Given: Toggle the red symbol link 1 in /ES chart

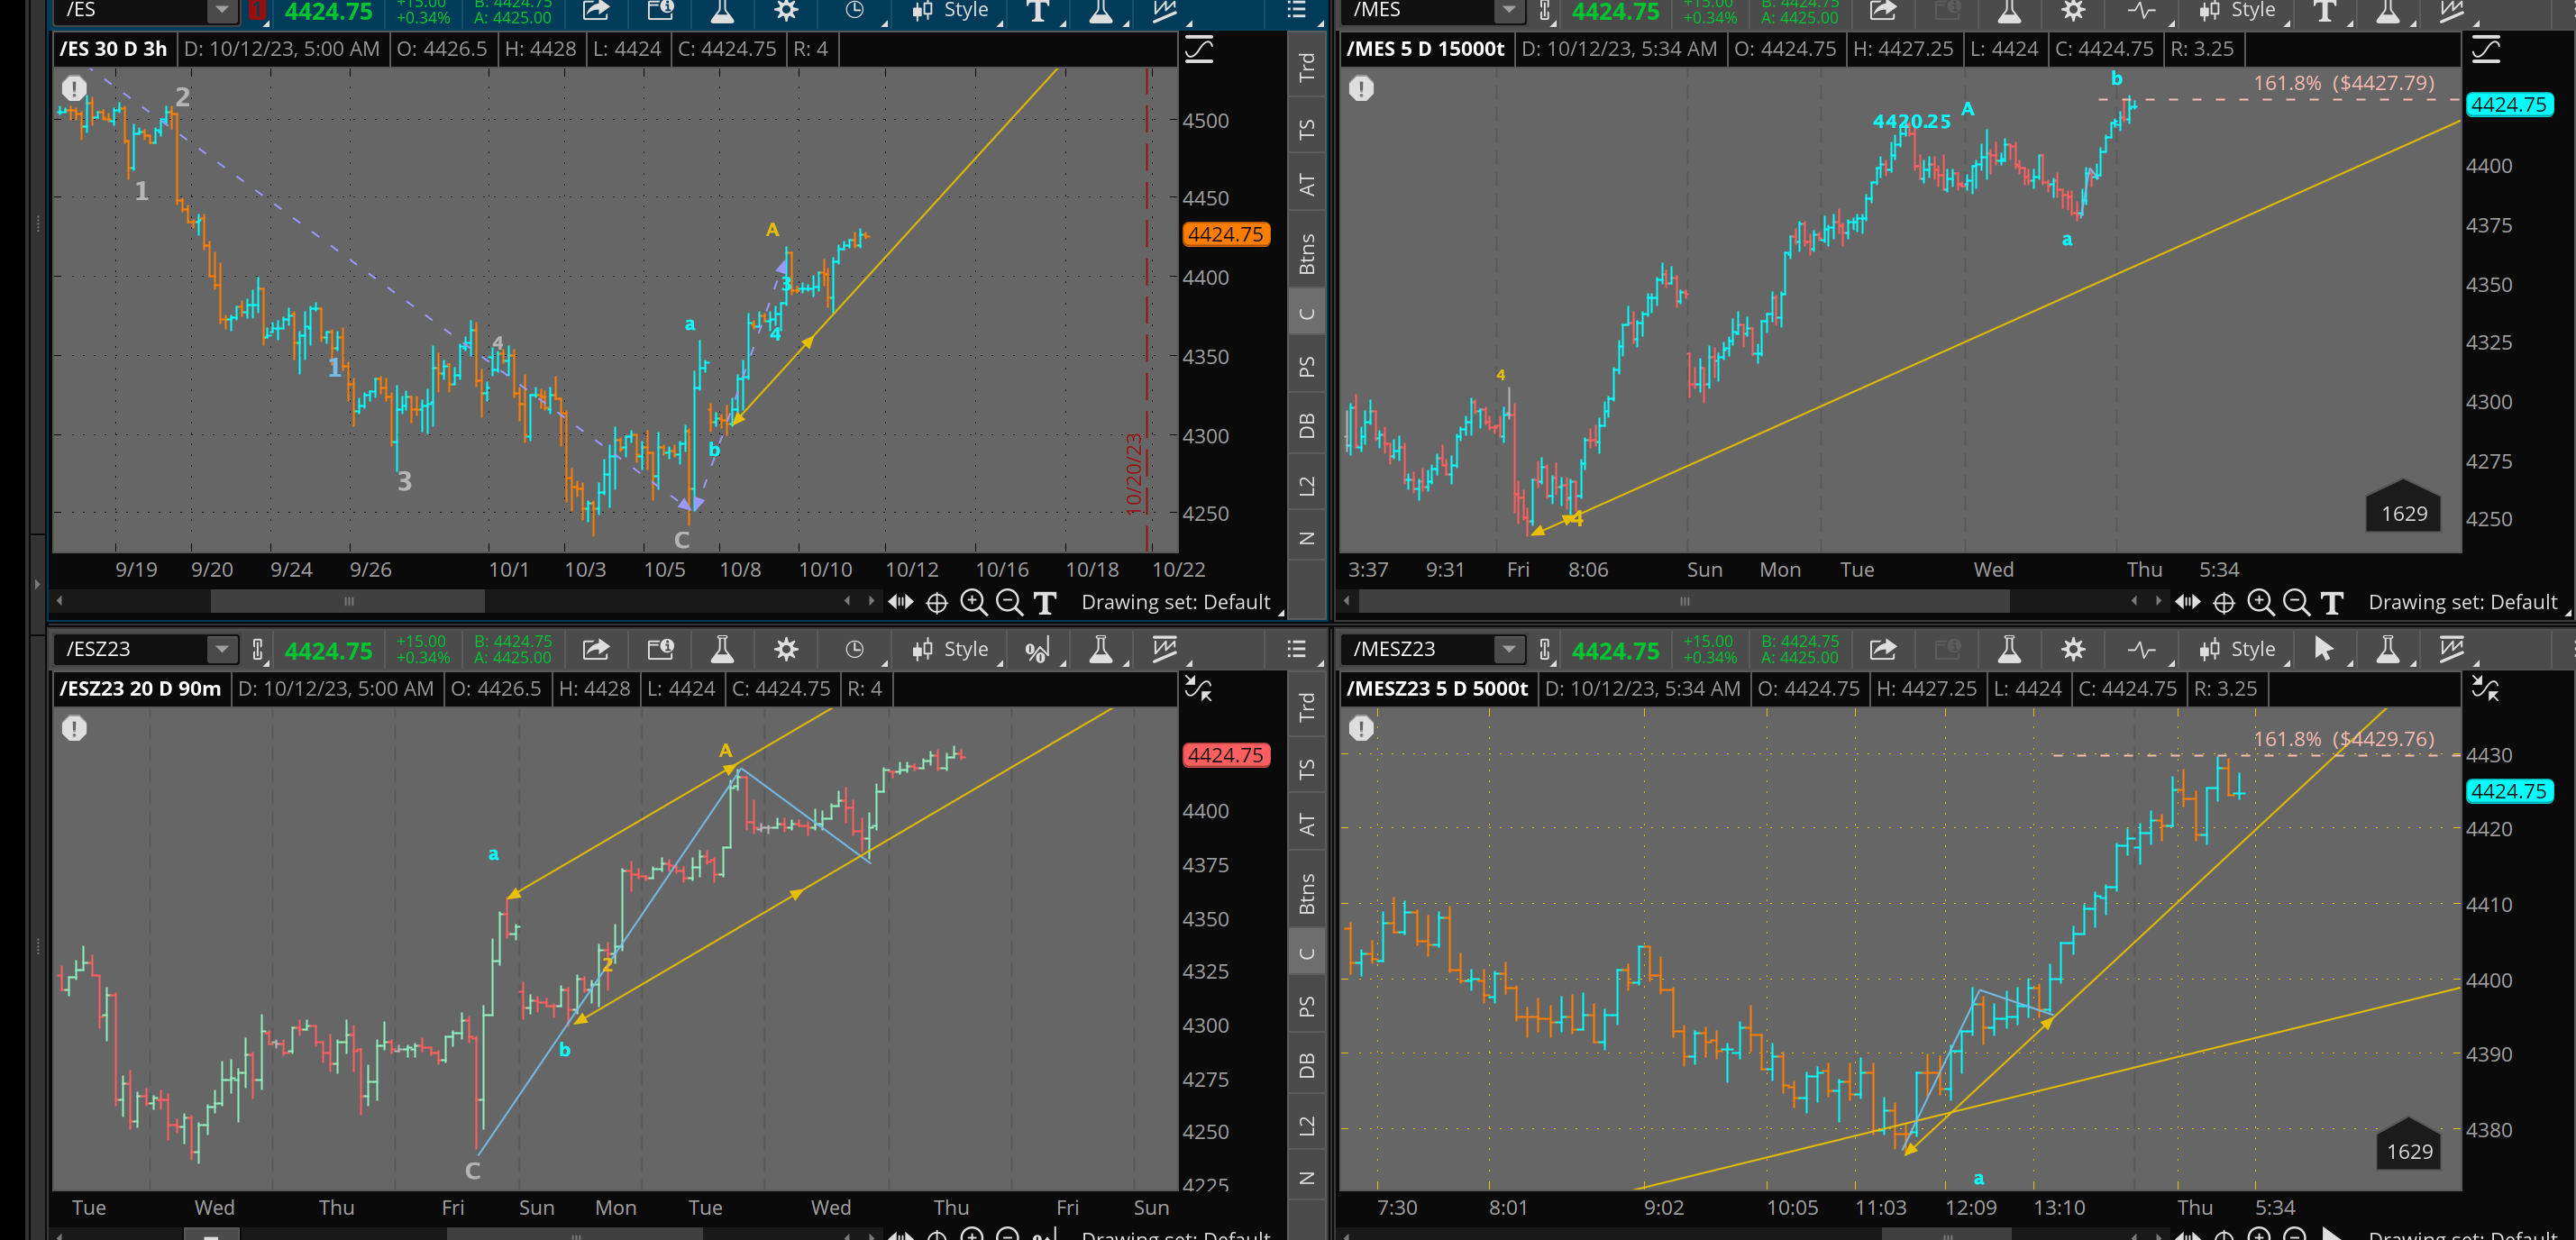Looking at the screenshot, I should coord(258,10).
